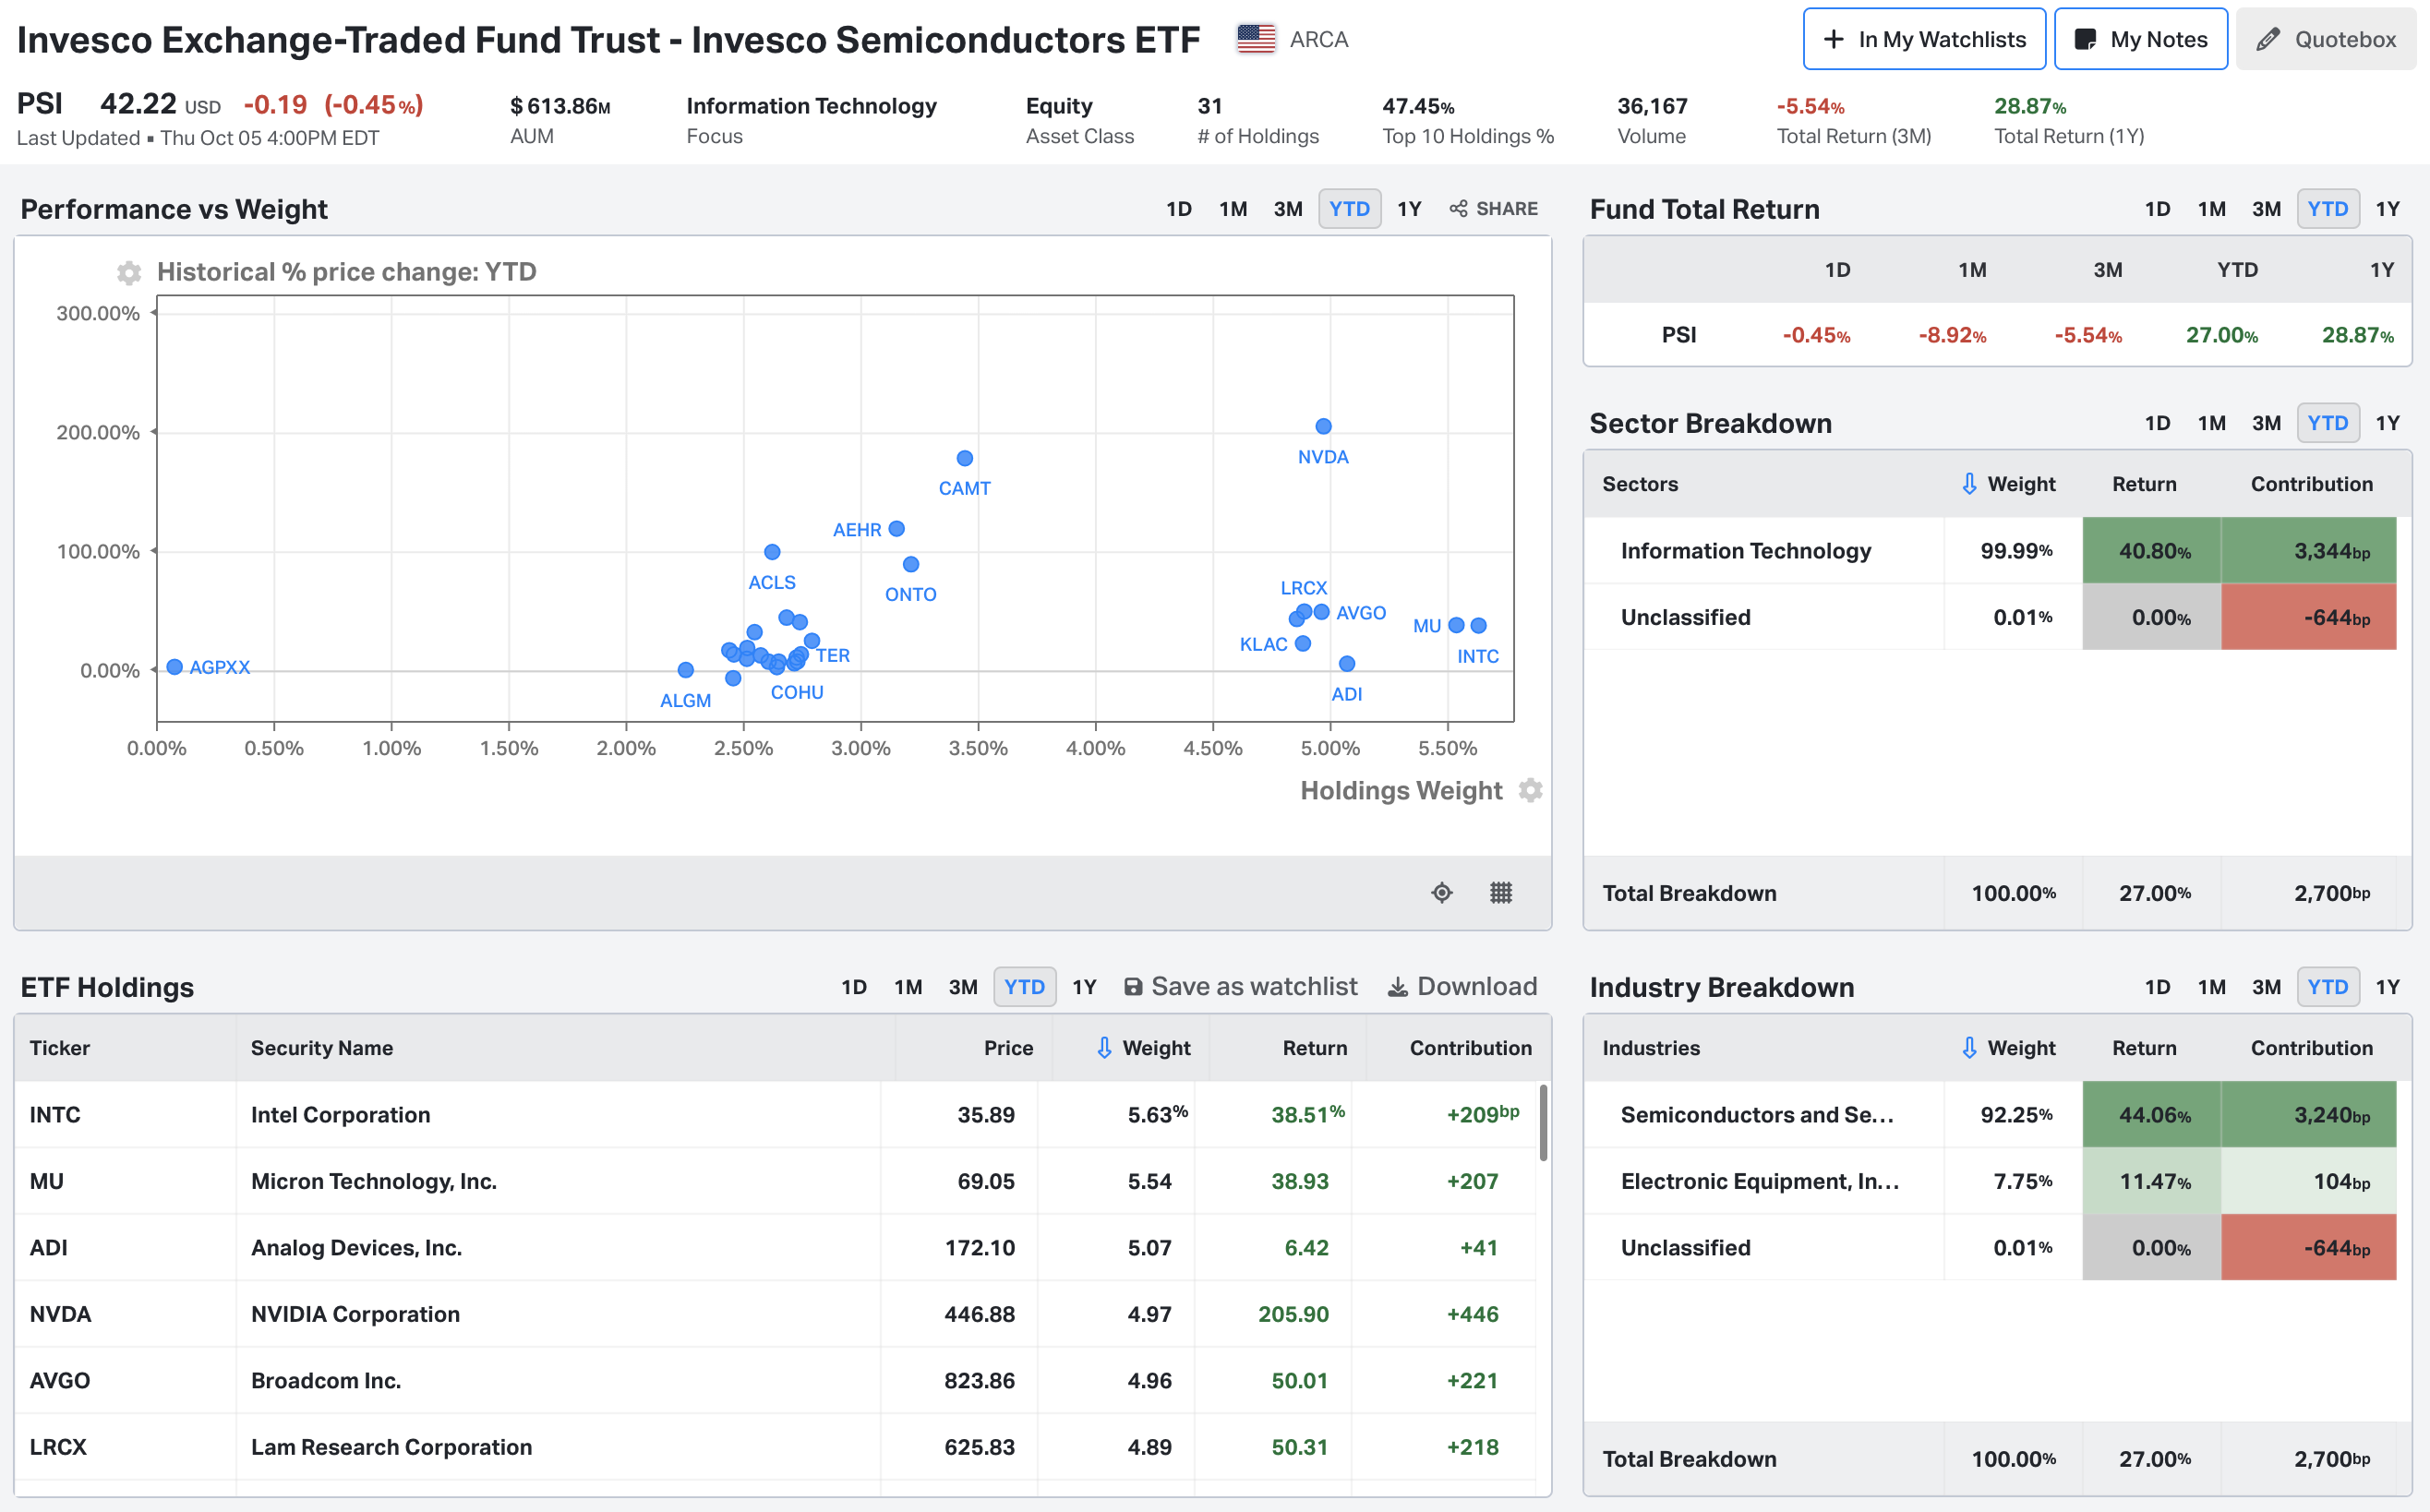Click the 40.80% return cell for Information Technology
Screen dimensions: 2430x1512
pyautogui.click(x=2152, y=550)
